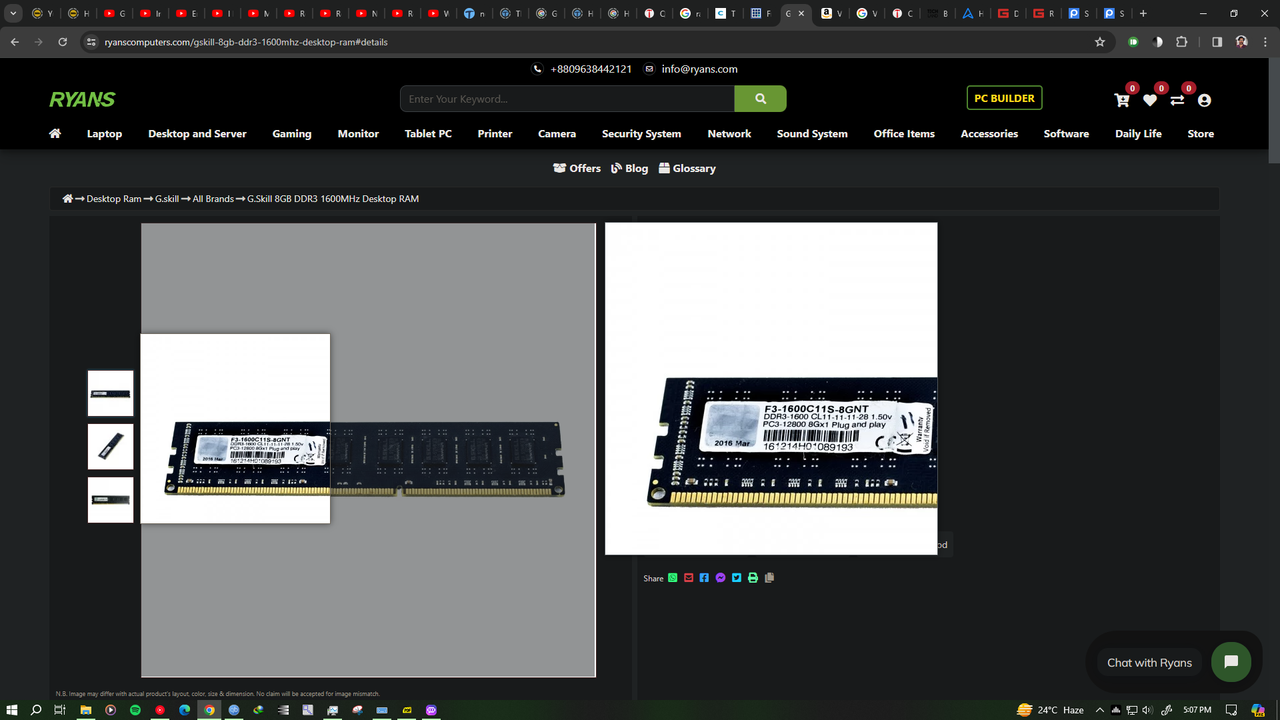
Task: Open the Network menu
Action: tap(729, 133)
